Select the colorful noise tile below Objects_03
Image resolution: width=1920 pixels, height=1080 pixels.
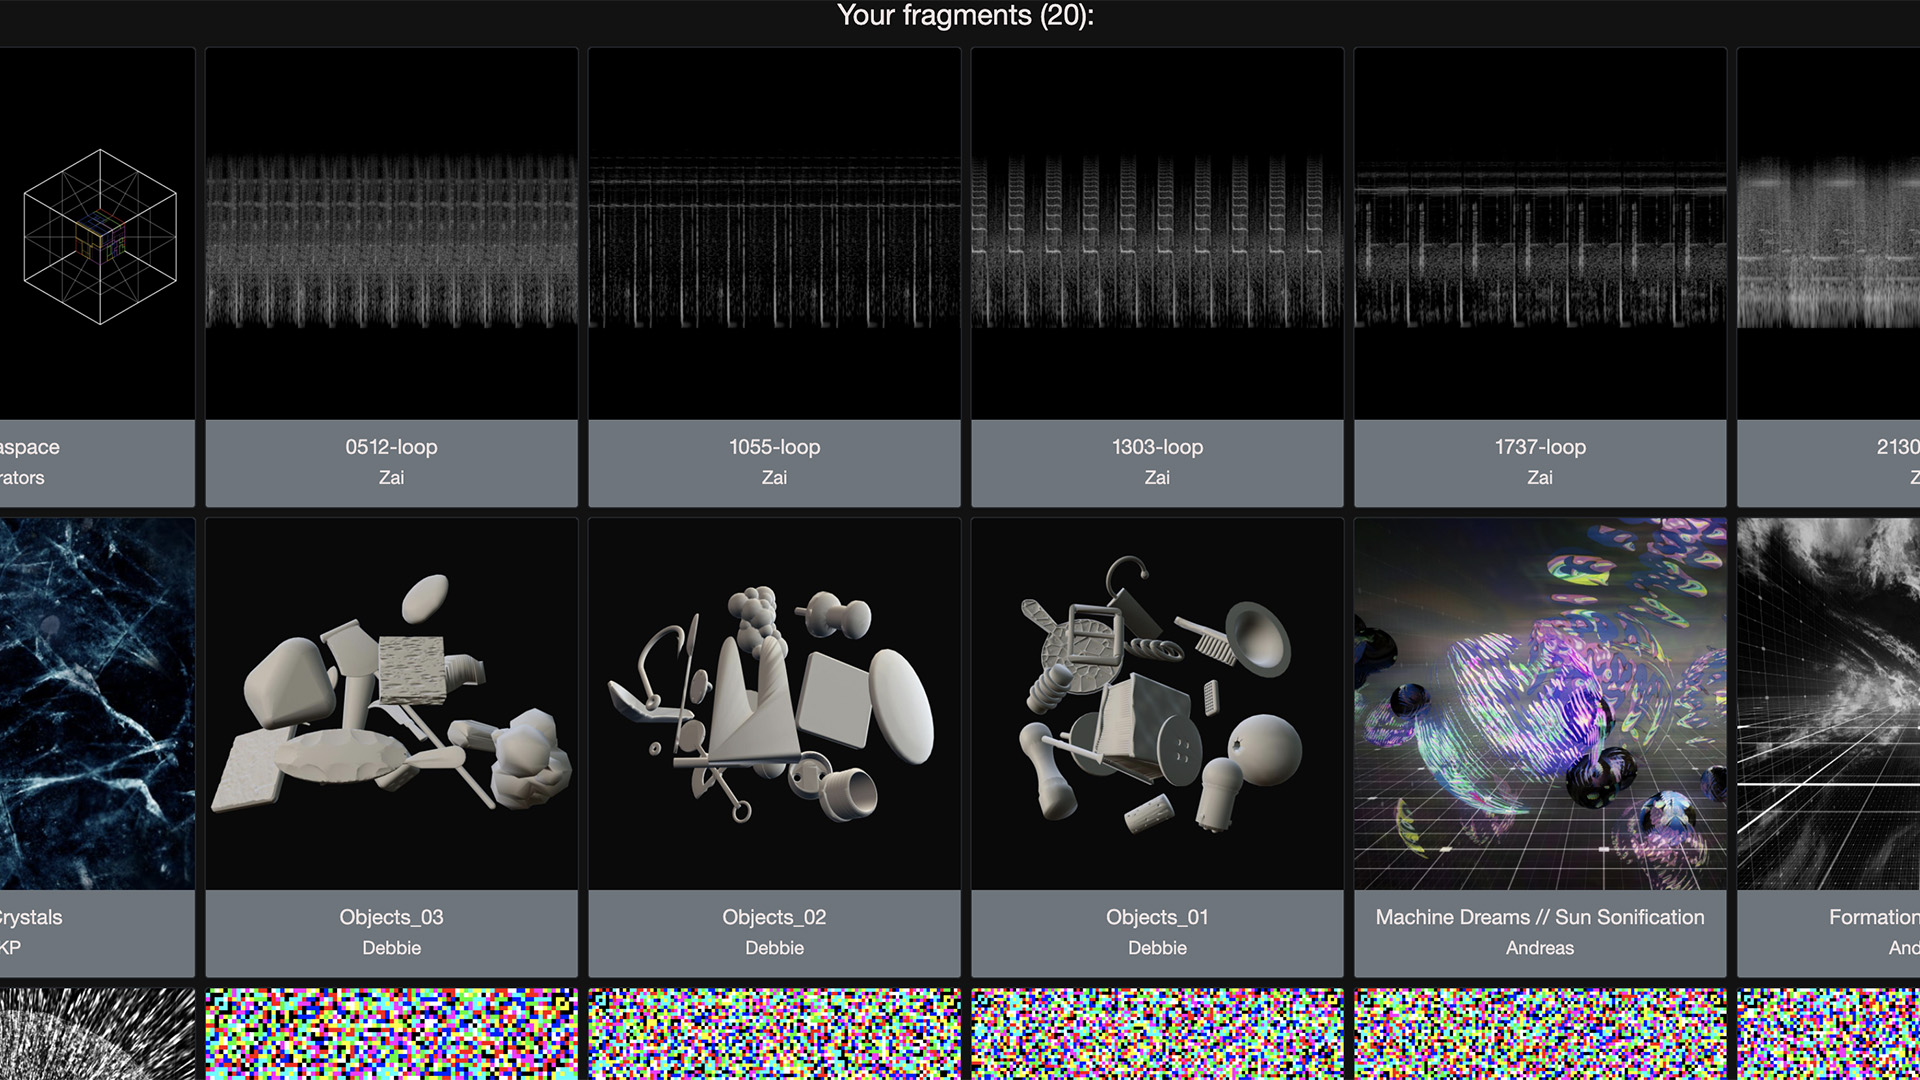[391, 1034]
